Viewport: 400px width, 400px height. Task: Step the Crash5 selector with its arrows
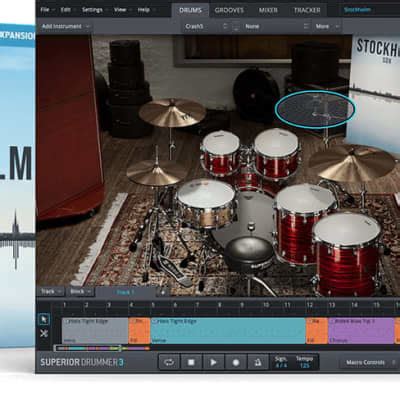coord(225,26)
